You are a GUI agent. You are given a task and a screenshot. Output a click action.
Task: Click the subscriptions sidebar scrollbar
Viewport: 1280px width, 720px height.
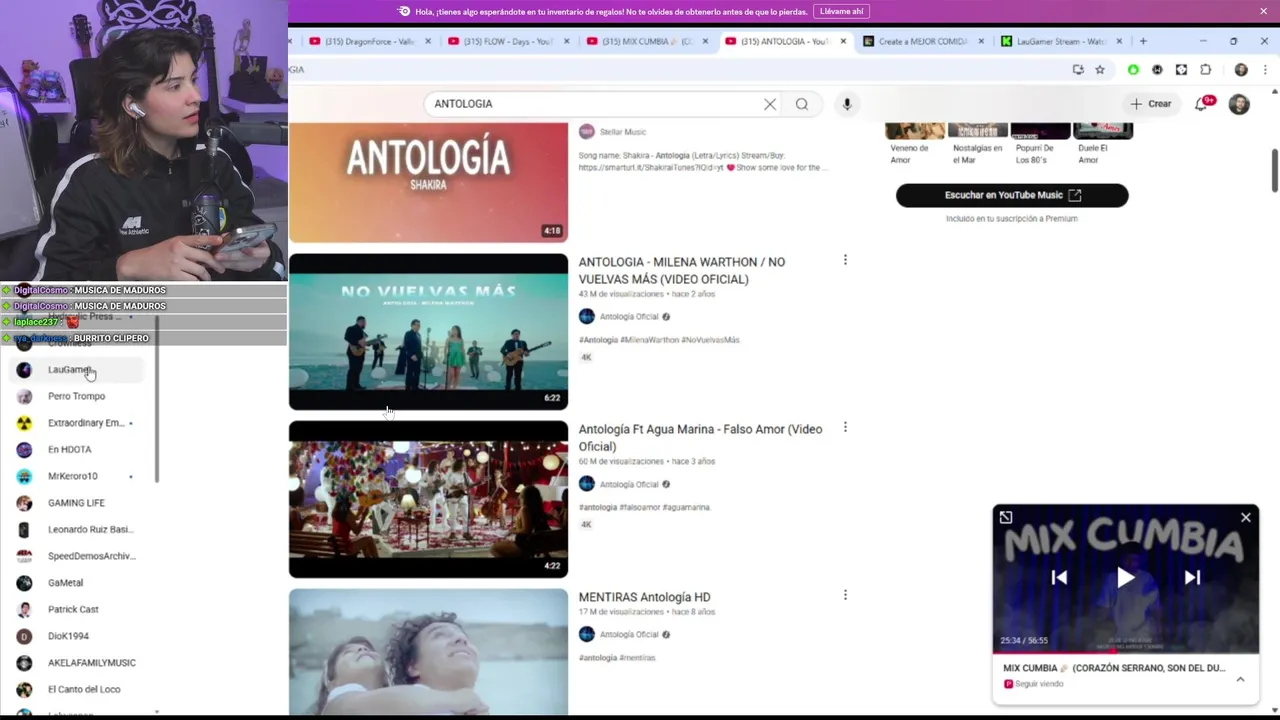pyautogui.click(x=157, y=400)
